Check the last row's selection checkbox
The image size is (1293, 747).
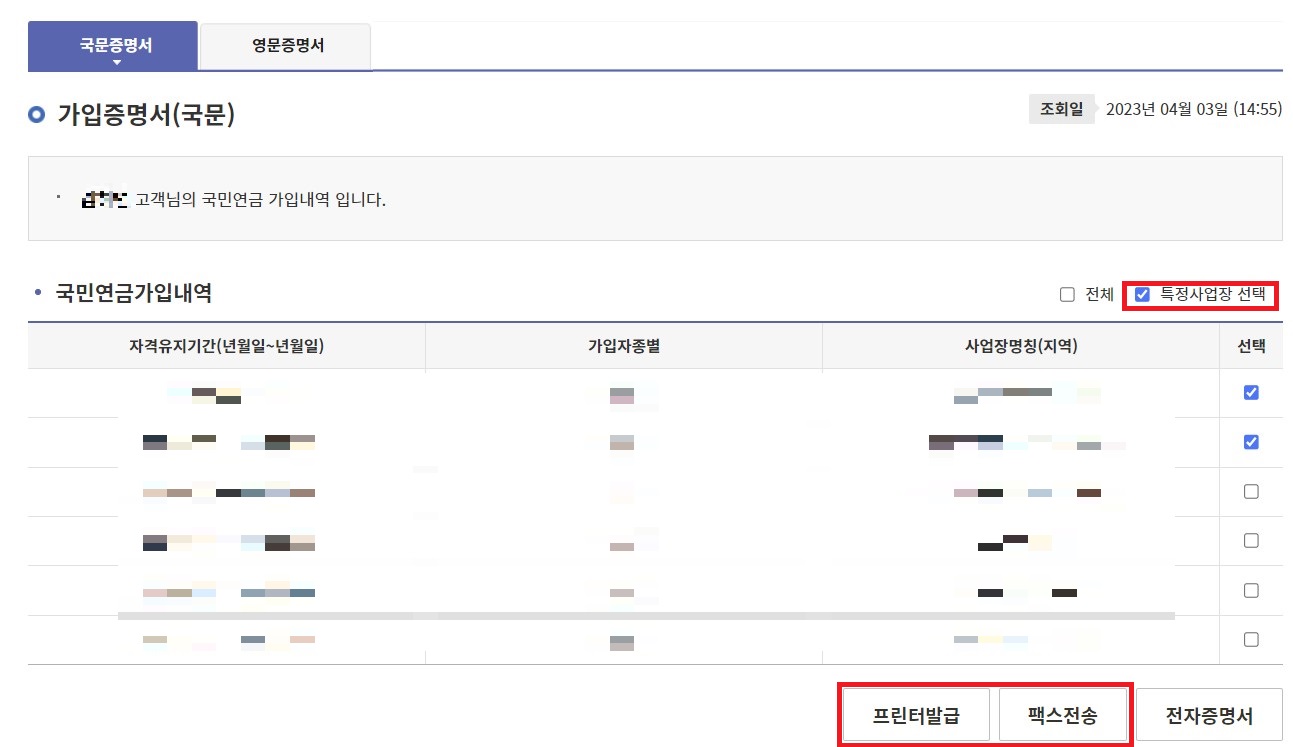tap(1251, 640)
